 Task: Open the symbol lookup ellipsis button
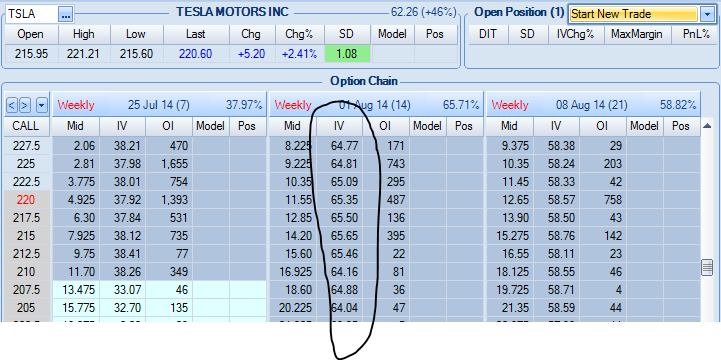[x=66, y=14]
